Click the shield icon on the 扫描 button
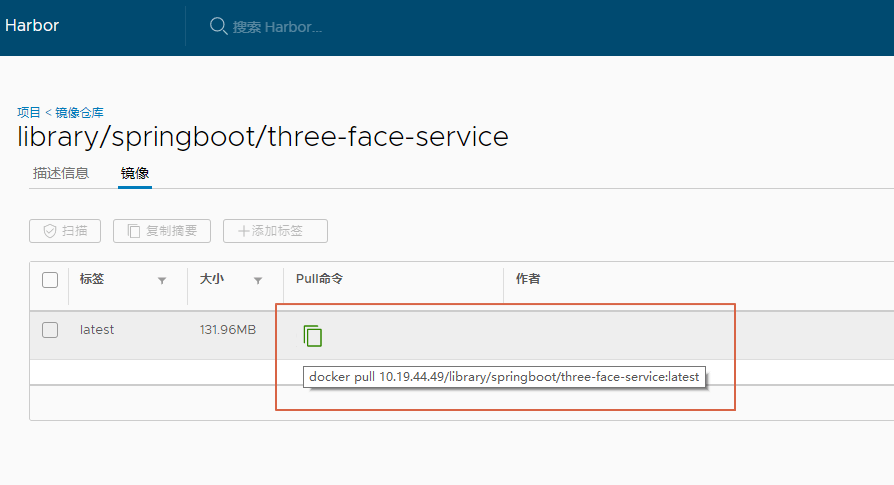 49,231
